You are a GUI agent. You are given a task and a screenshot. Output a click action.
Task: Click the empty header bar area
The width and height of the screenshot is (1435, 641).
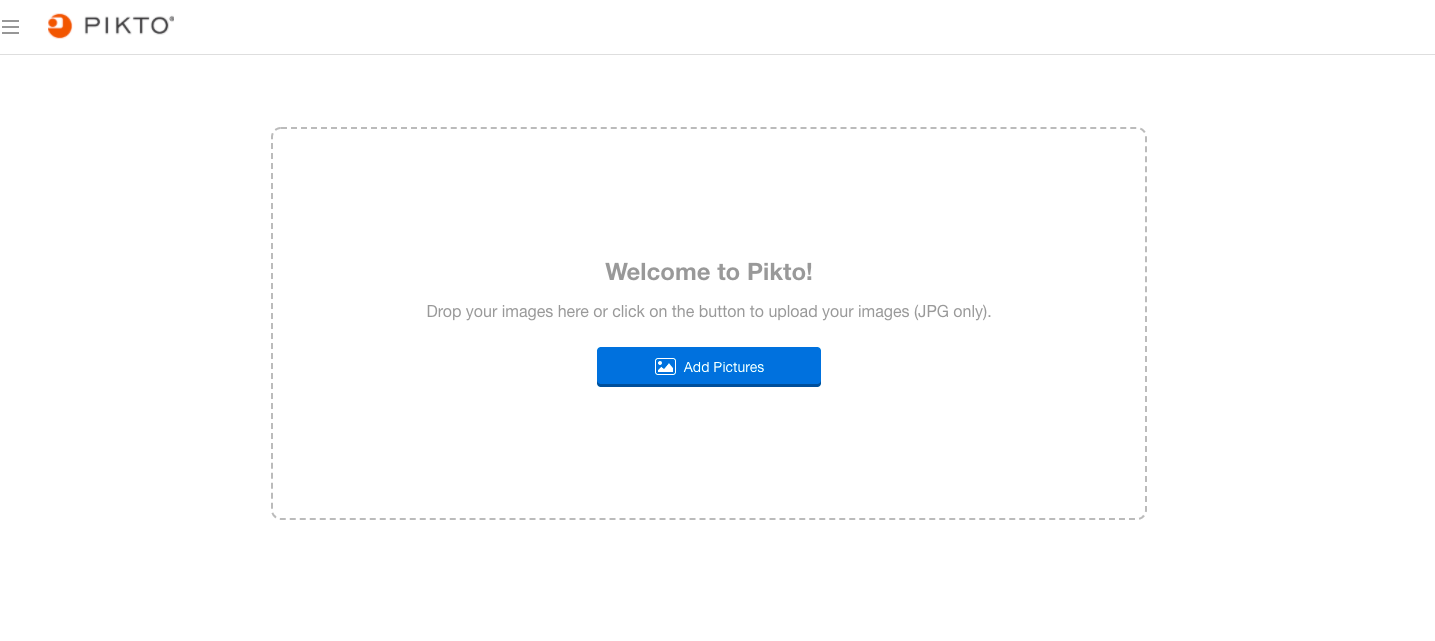(800, 27)
